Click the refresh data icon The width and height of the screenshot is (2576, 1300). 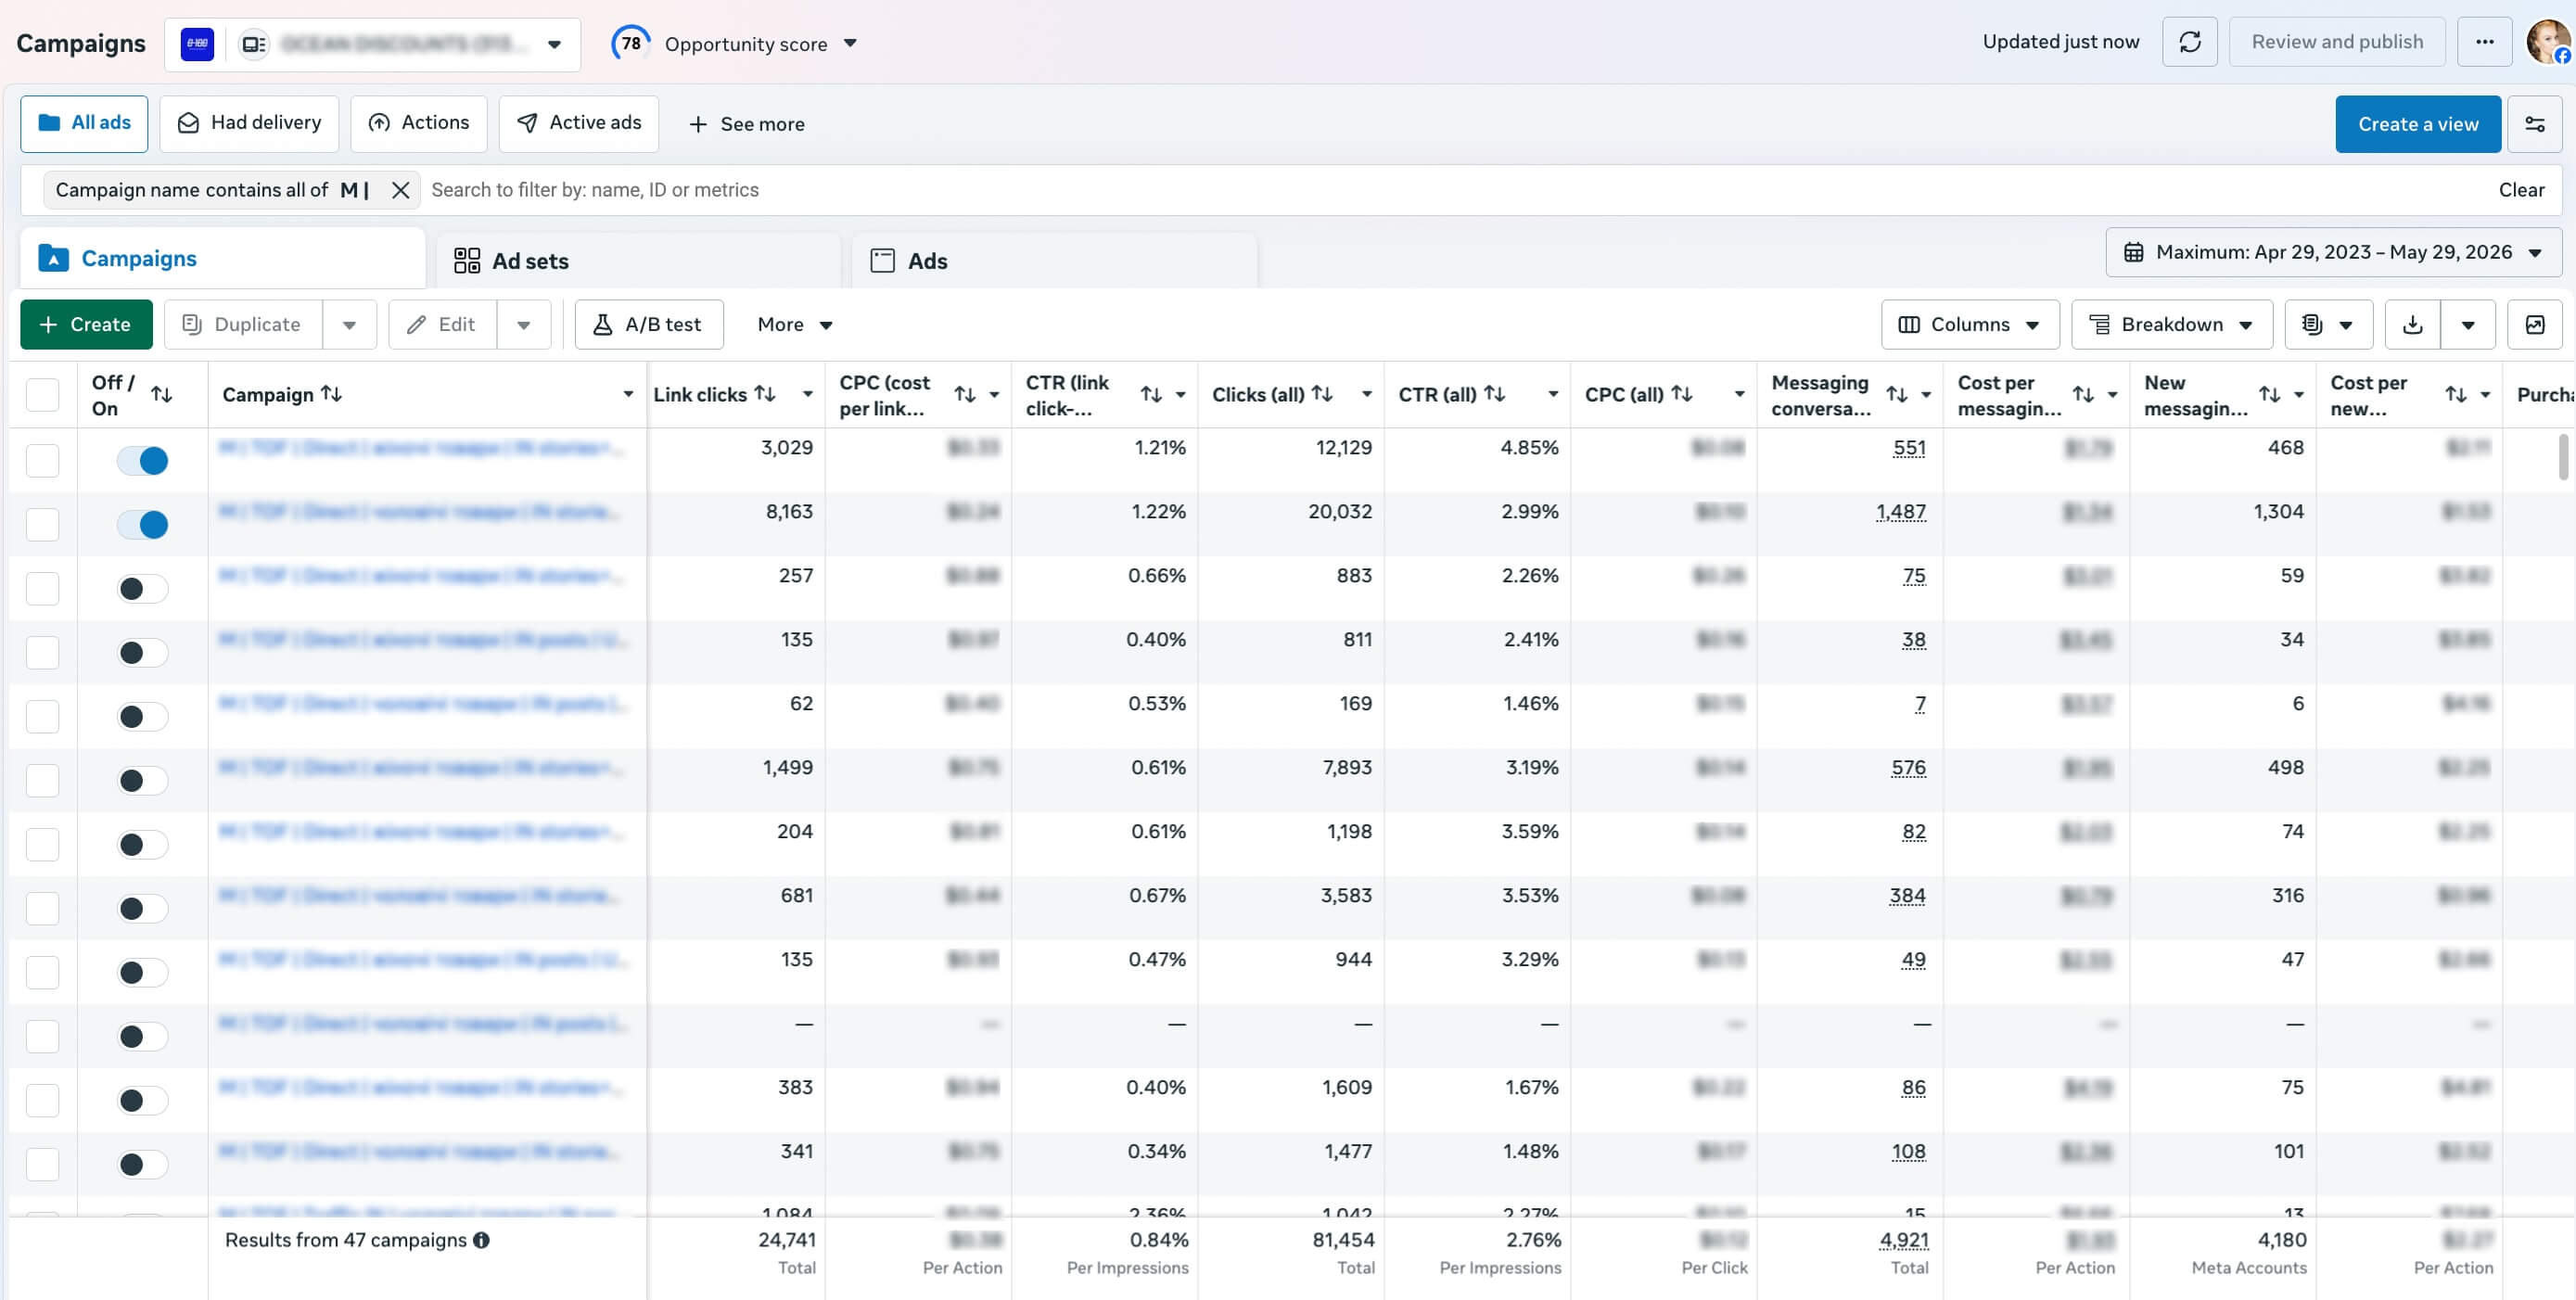tap(2189, 42)
